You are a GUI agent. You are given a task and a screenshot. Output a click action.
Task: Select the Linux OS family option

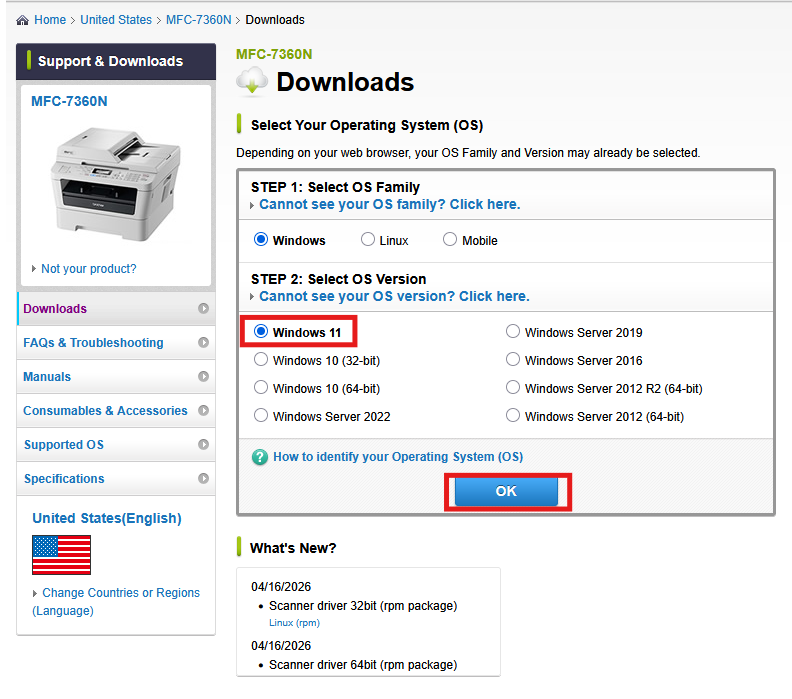(368, 239)
